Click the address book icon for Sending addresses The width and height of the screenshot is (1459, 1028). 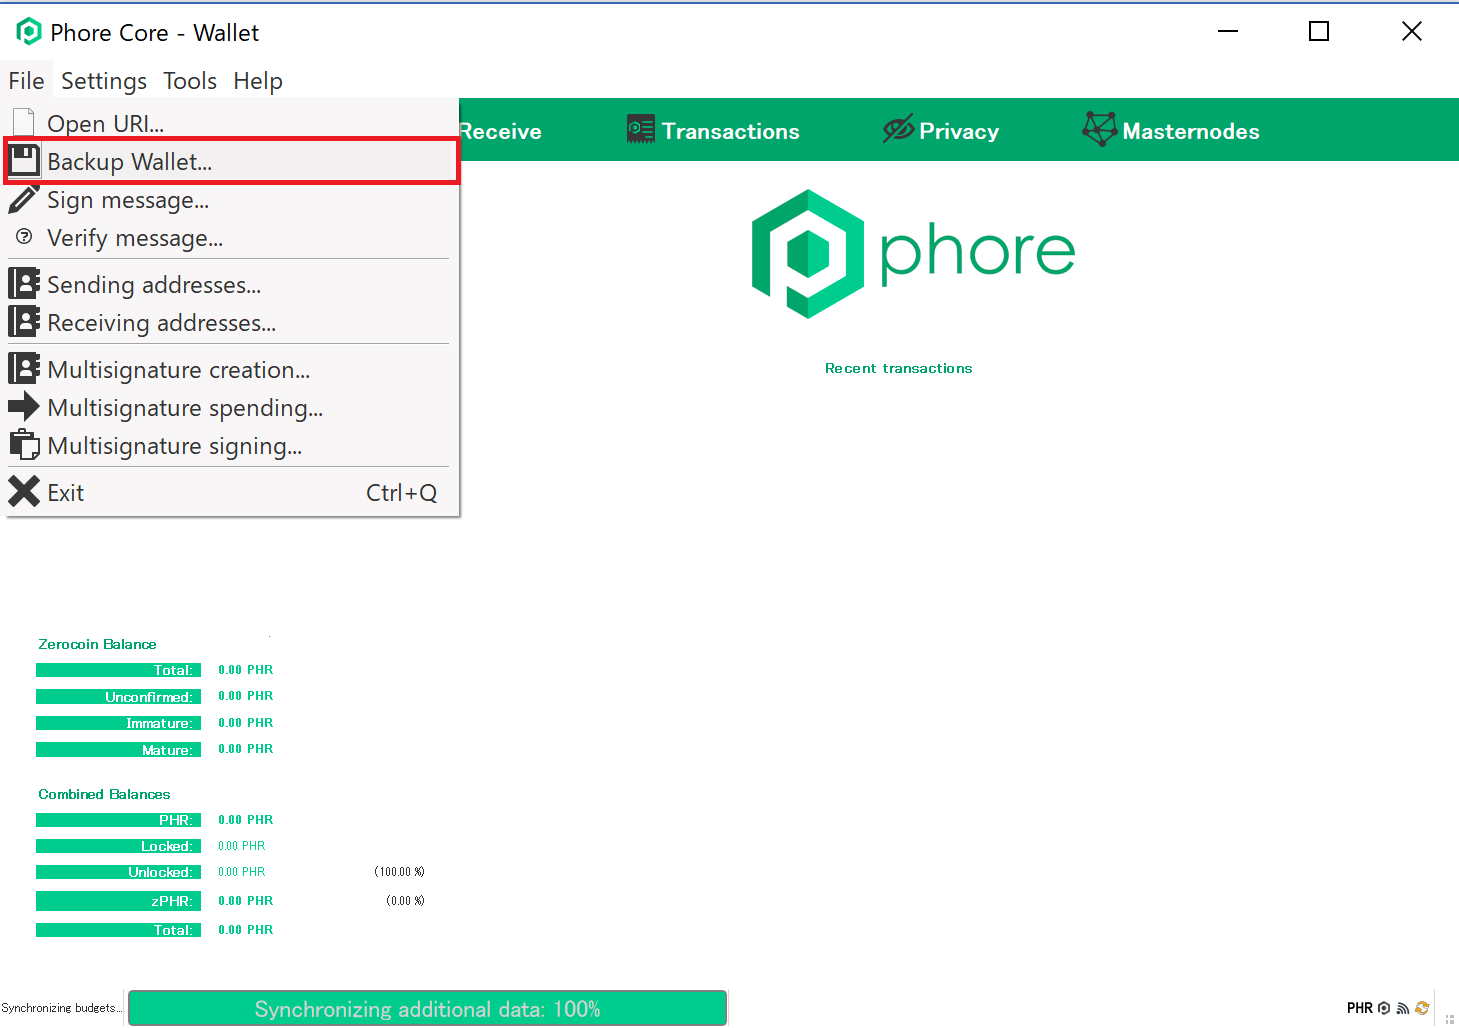coord(24,284)
